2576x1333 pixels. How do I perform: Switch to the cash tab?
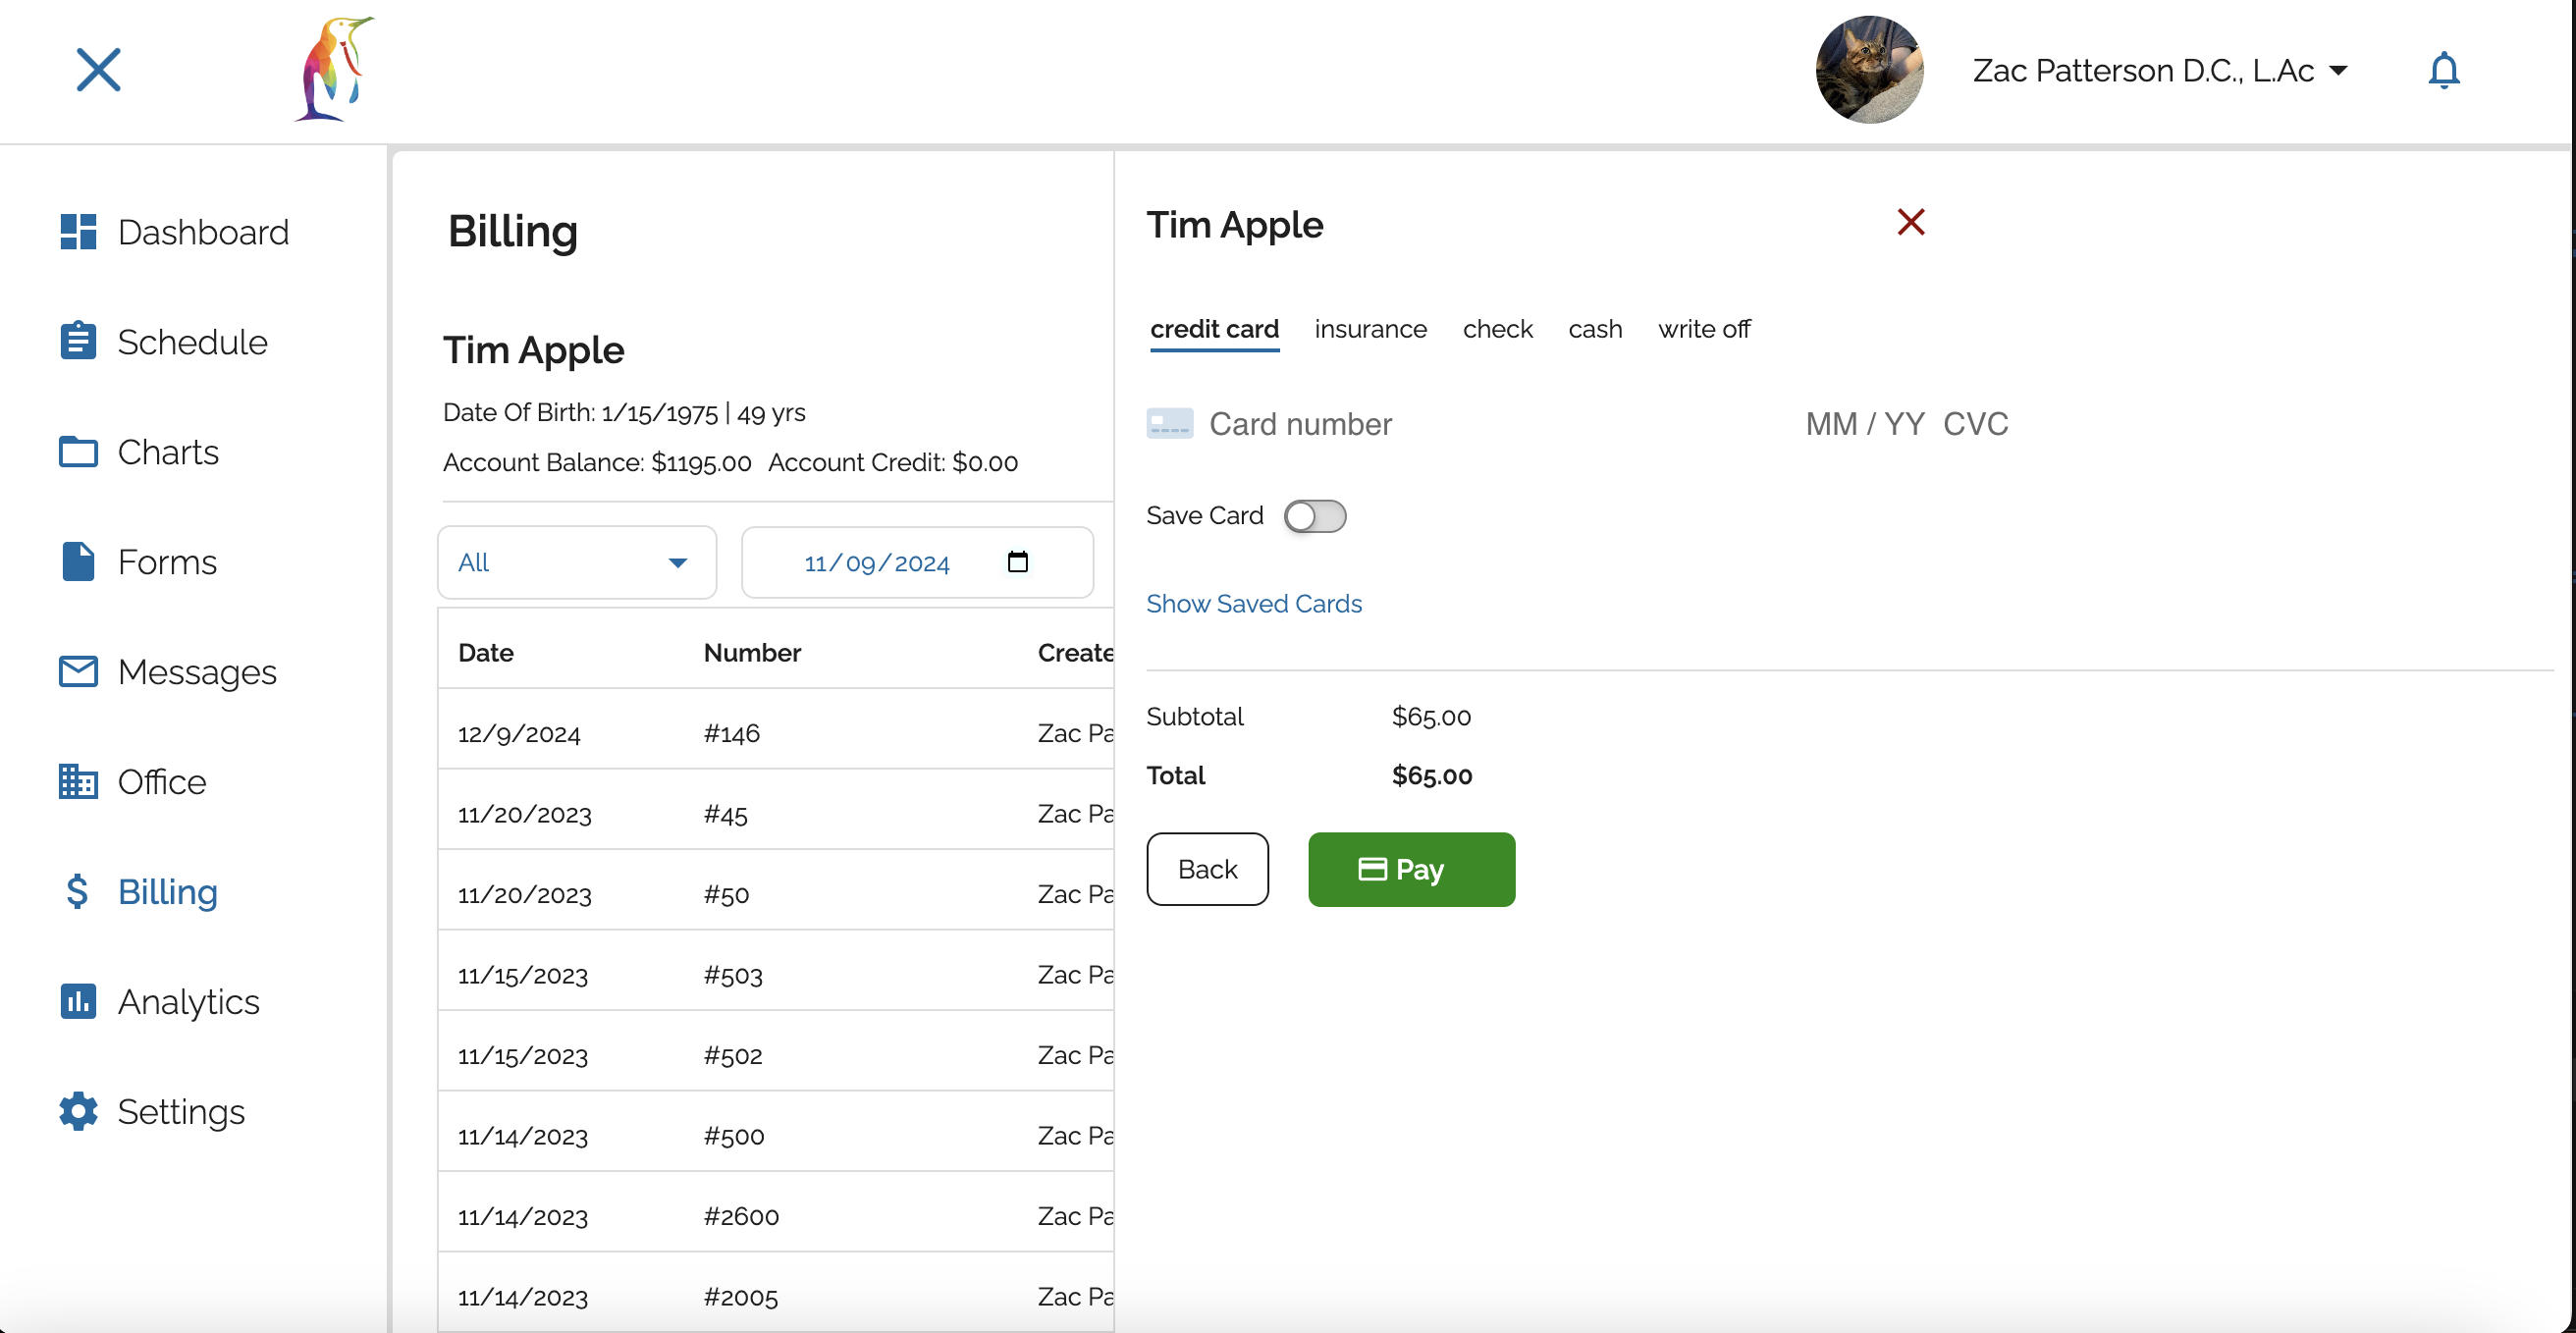click(x=1595, y=329)
